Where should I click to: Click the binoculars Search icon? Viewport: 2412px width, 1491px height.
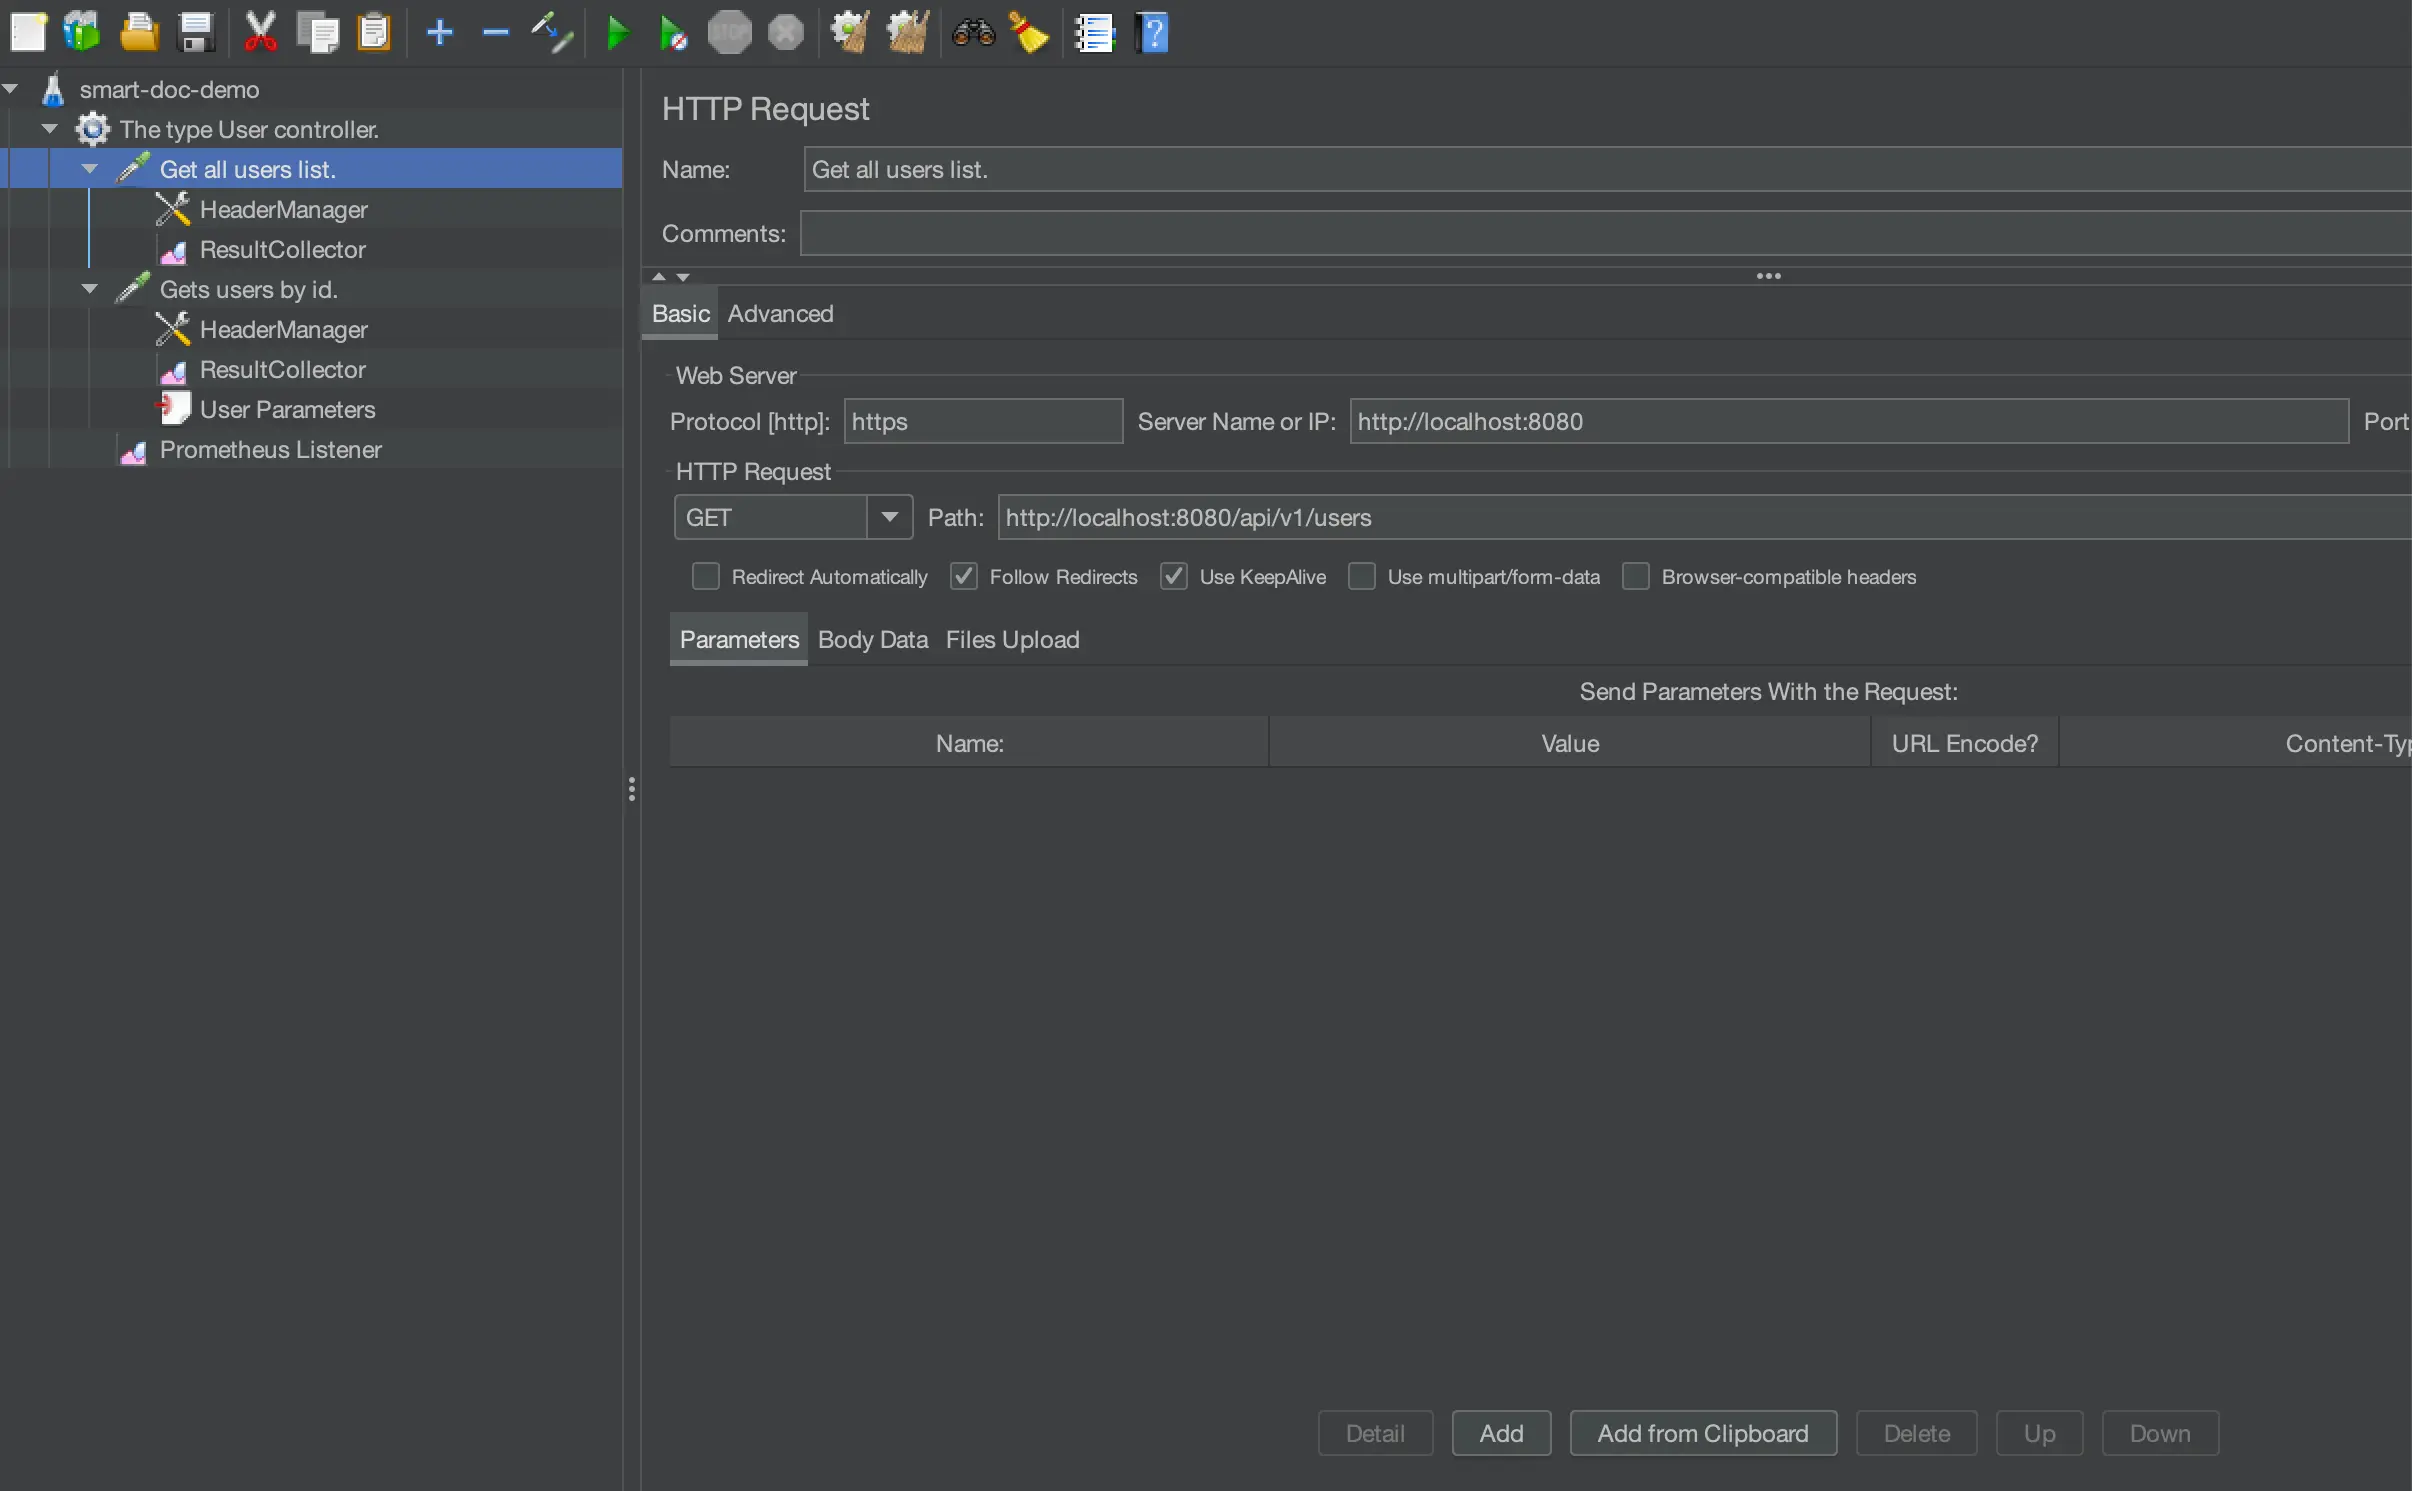tap(973, 33)
